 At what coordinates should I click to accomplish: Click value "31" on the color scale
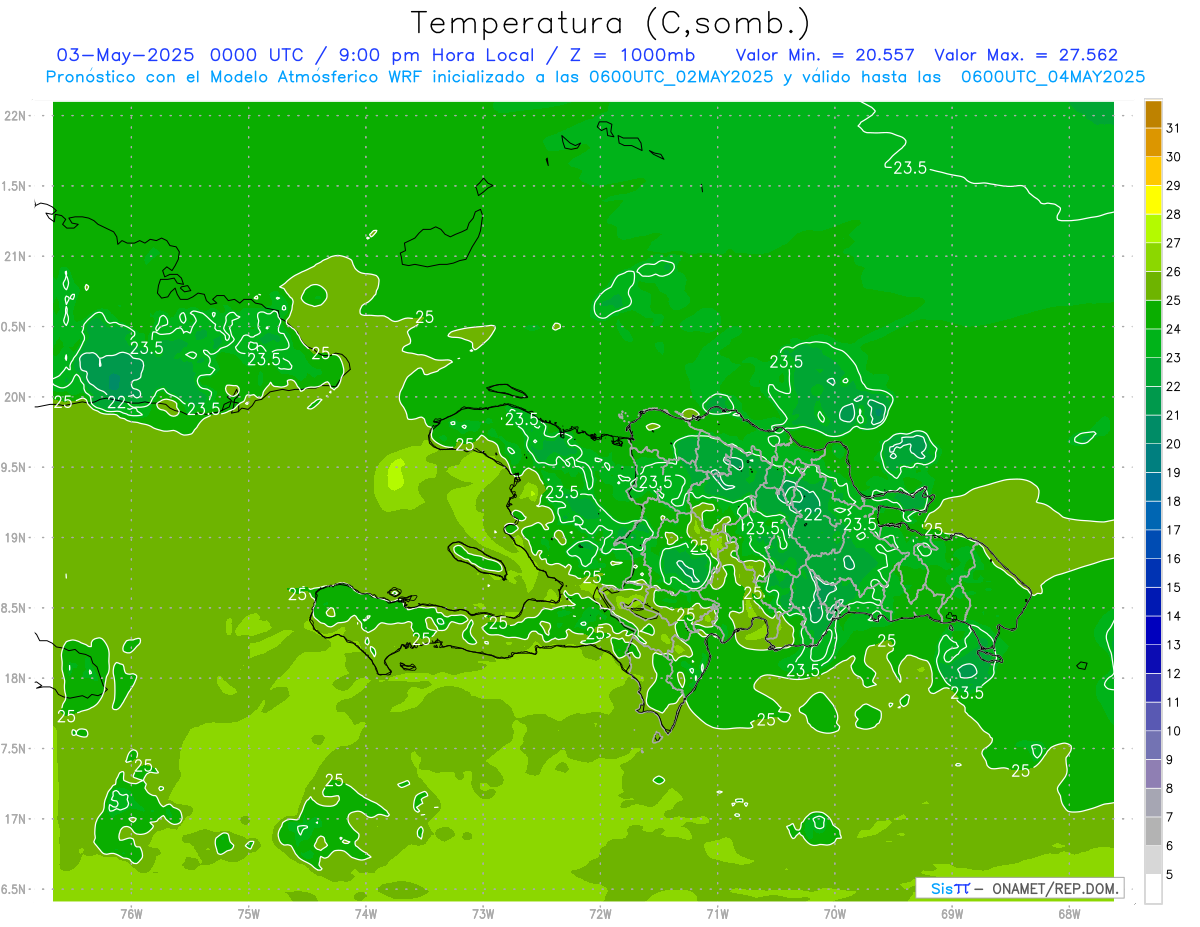point(1173,128)
